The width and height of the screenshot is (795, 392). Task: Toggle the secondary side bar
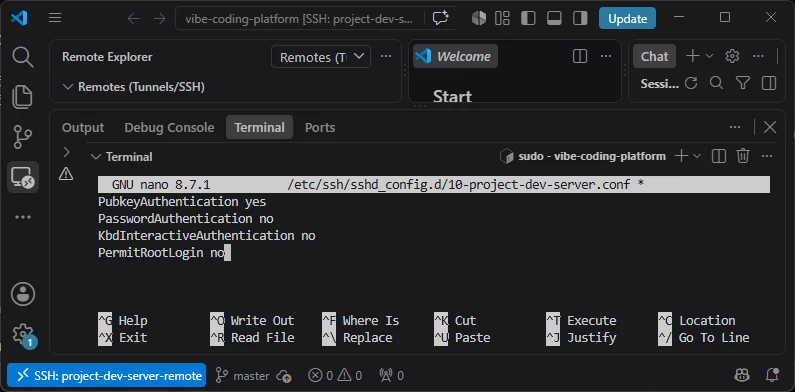[580, 18]
